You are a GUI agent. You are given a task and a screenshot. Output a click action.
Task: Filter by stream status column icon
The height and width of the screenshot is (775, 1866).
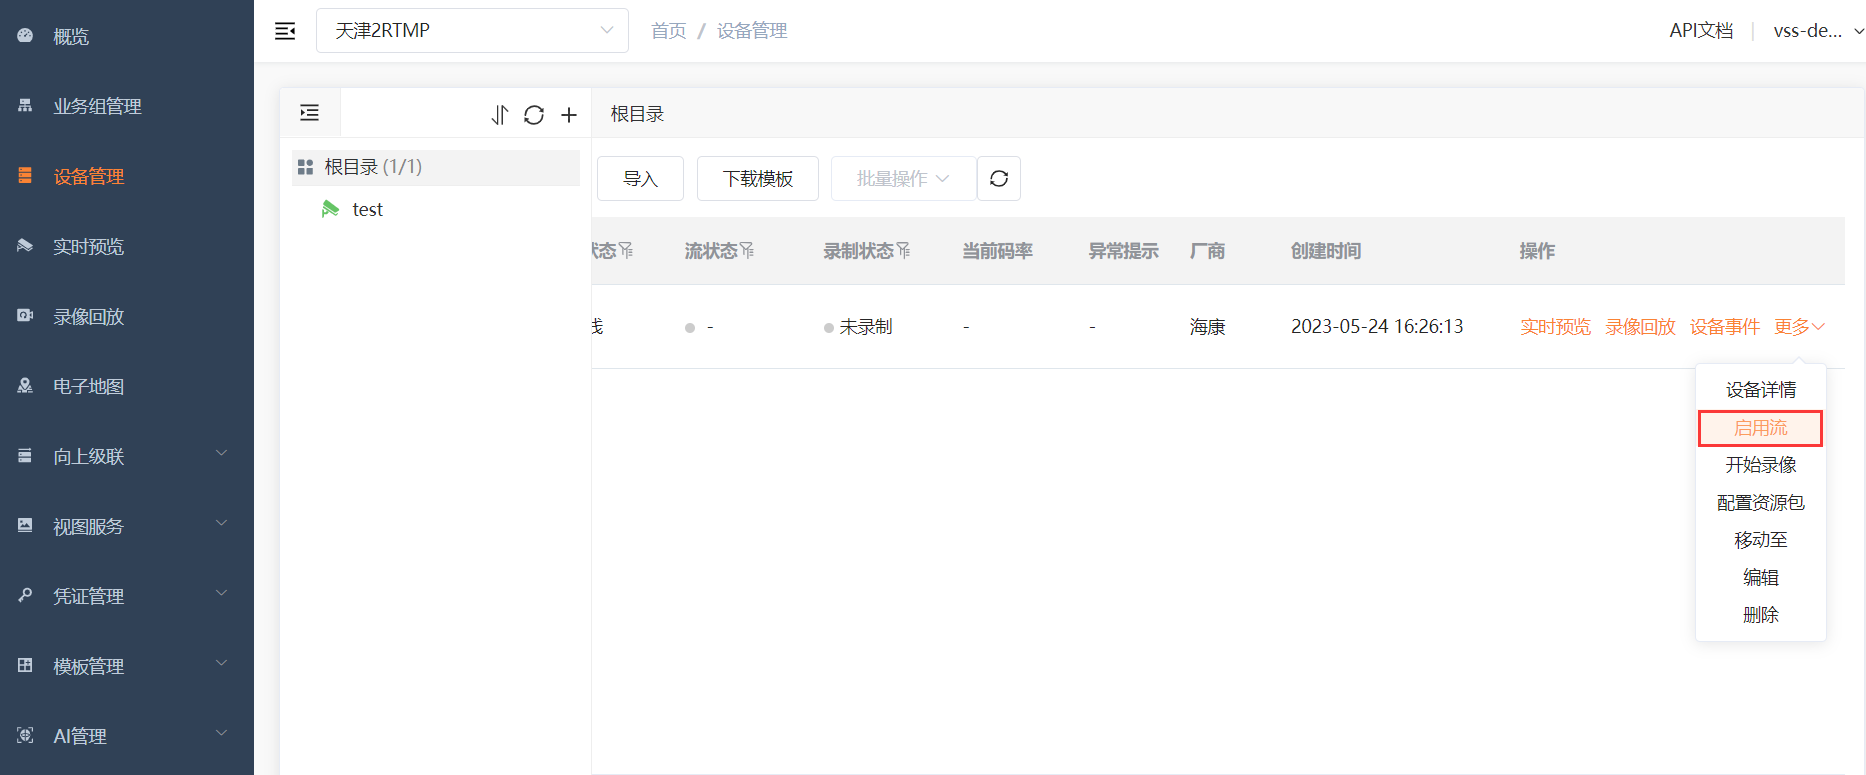click(747, 251)
